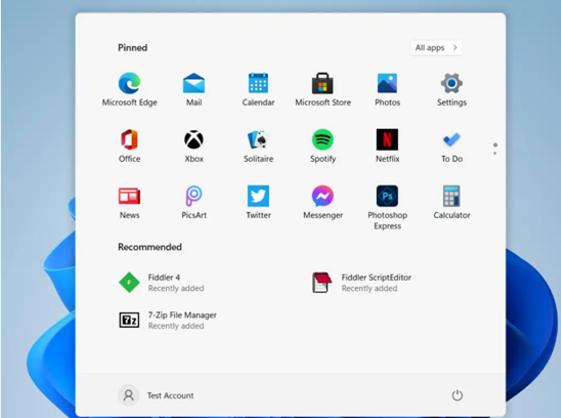Start the Solitaire game
Viewport: 561px width, 418px height.
pyautogui.click(x=258, y=146)
